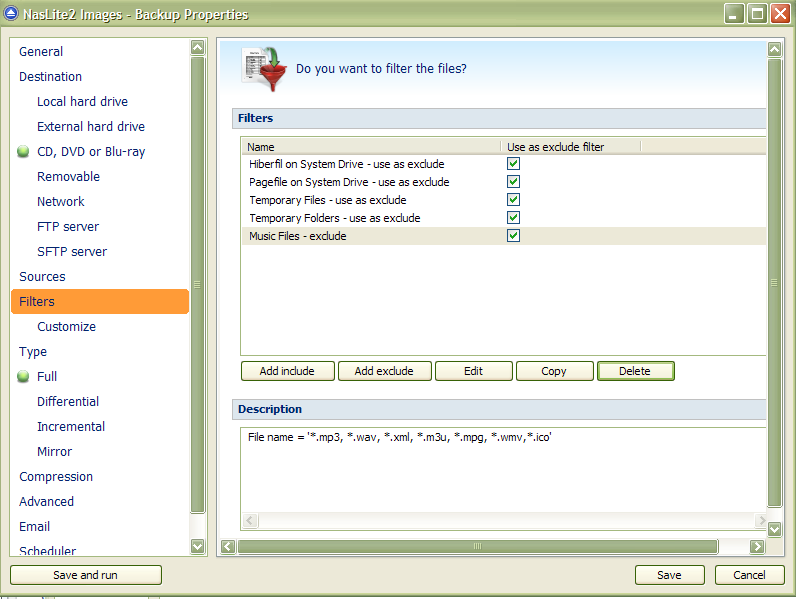Open the Compression page

pyautogui.click(x=56, y=477)
